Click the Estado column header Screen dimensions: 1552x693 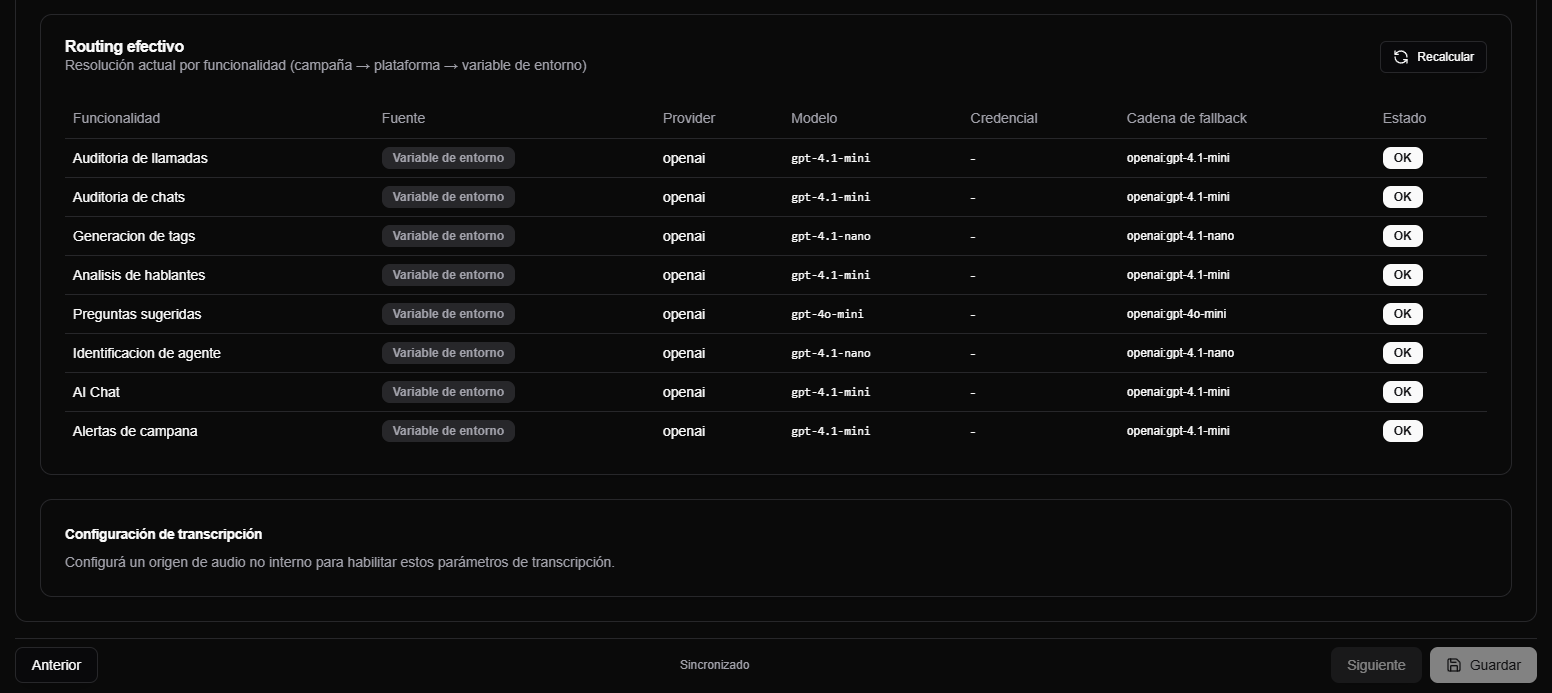point(1404,118)
